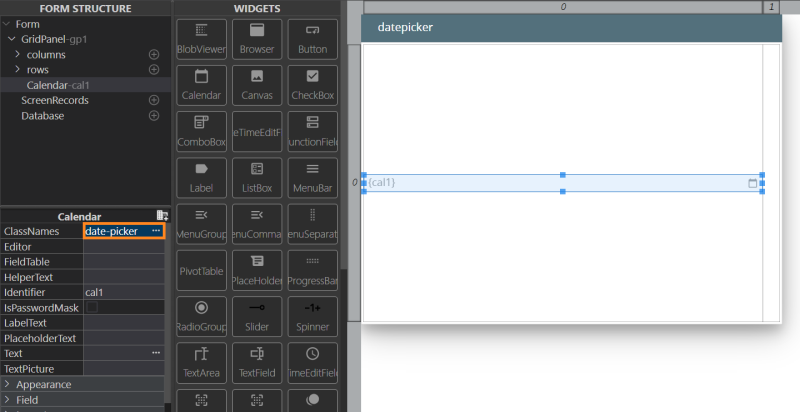Select the Slider widget
The width and height of the screenshot is (800, 412).
pos(257,316)
